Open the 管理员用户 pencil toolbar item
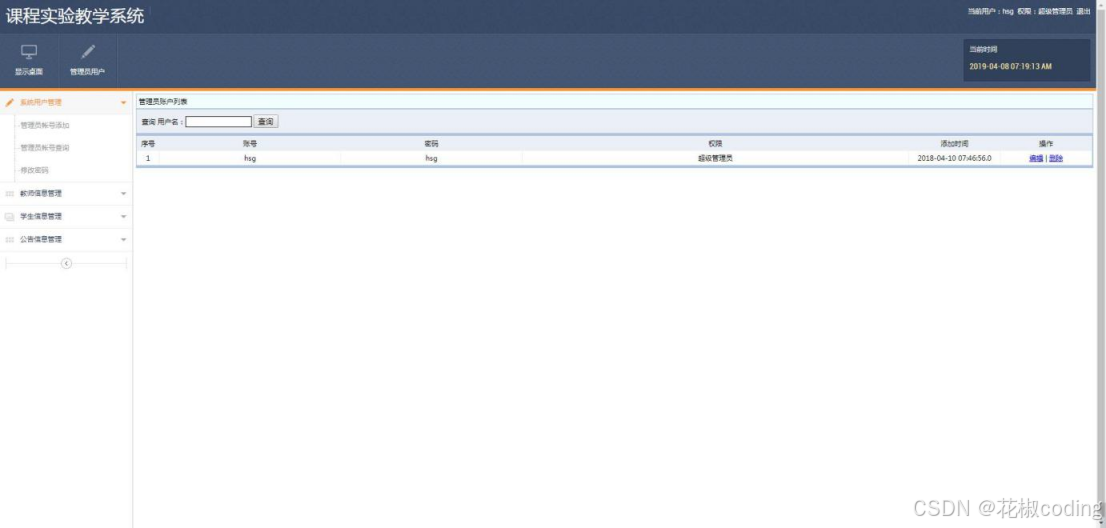The width and height of the screenshot is (1106, 528). (x=87, y=61)
